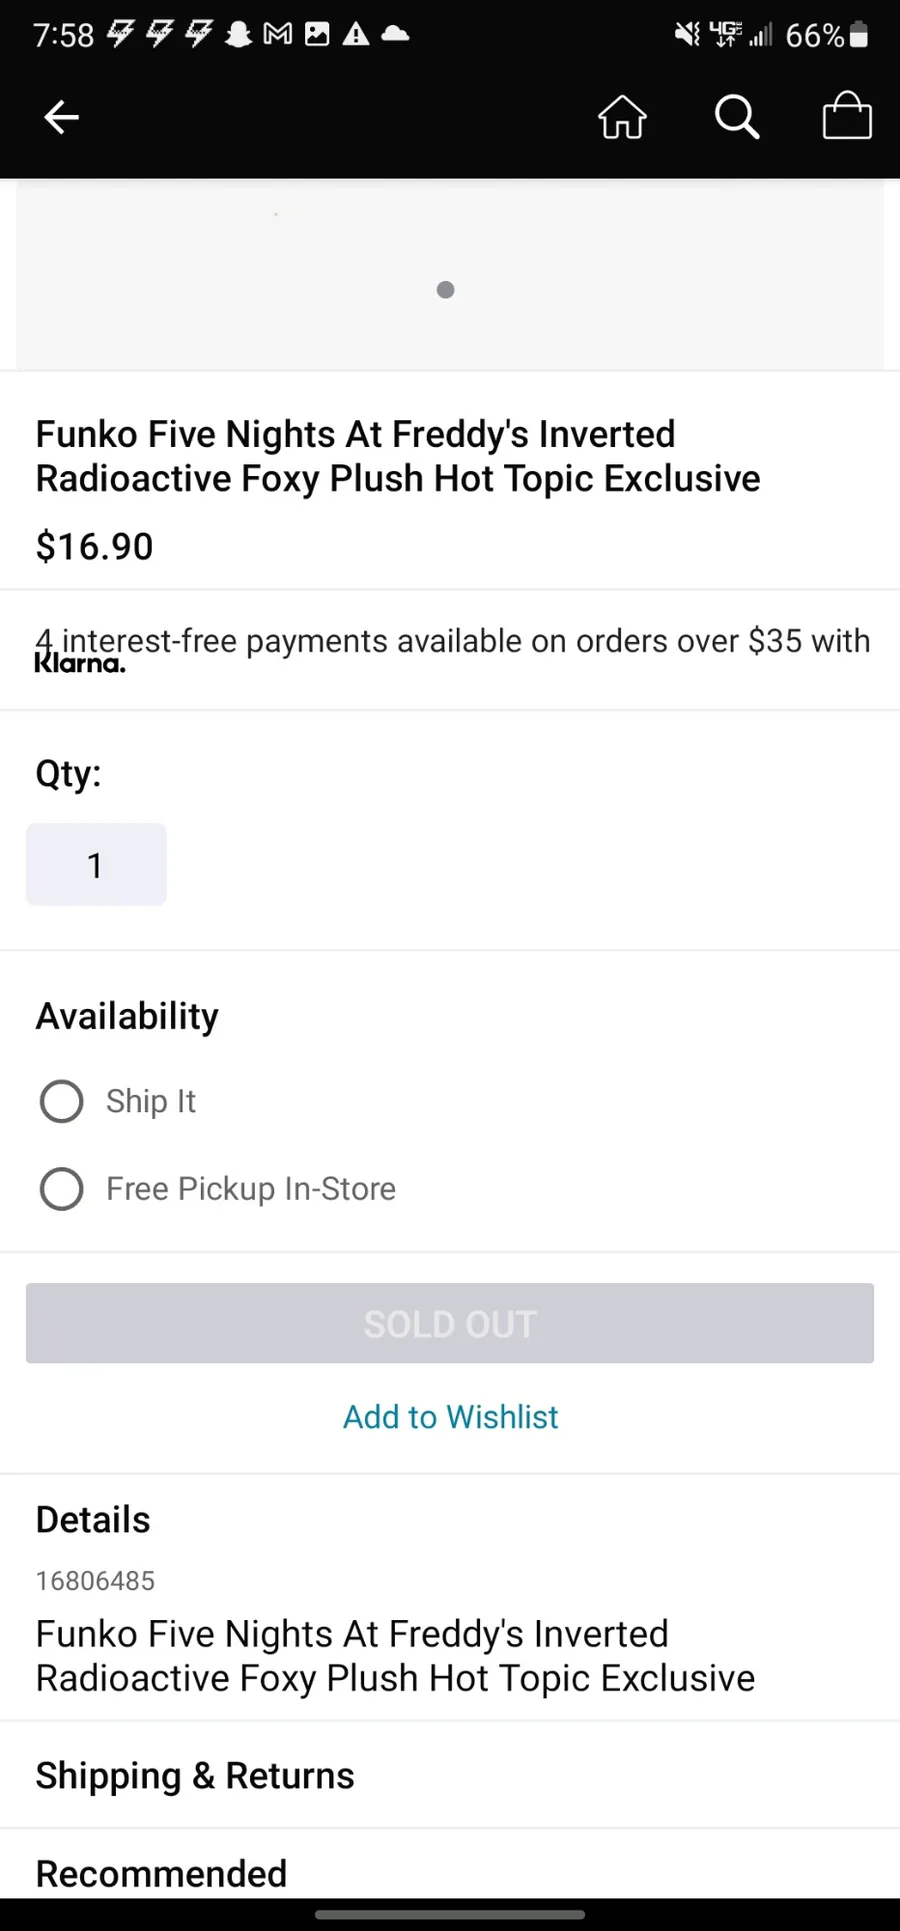The width and height of the screenshot is (900, 1931).
Task: Tap the bottom navigation gesture bar
Action: coord(450,1915)
